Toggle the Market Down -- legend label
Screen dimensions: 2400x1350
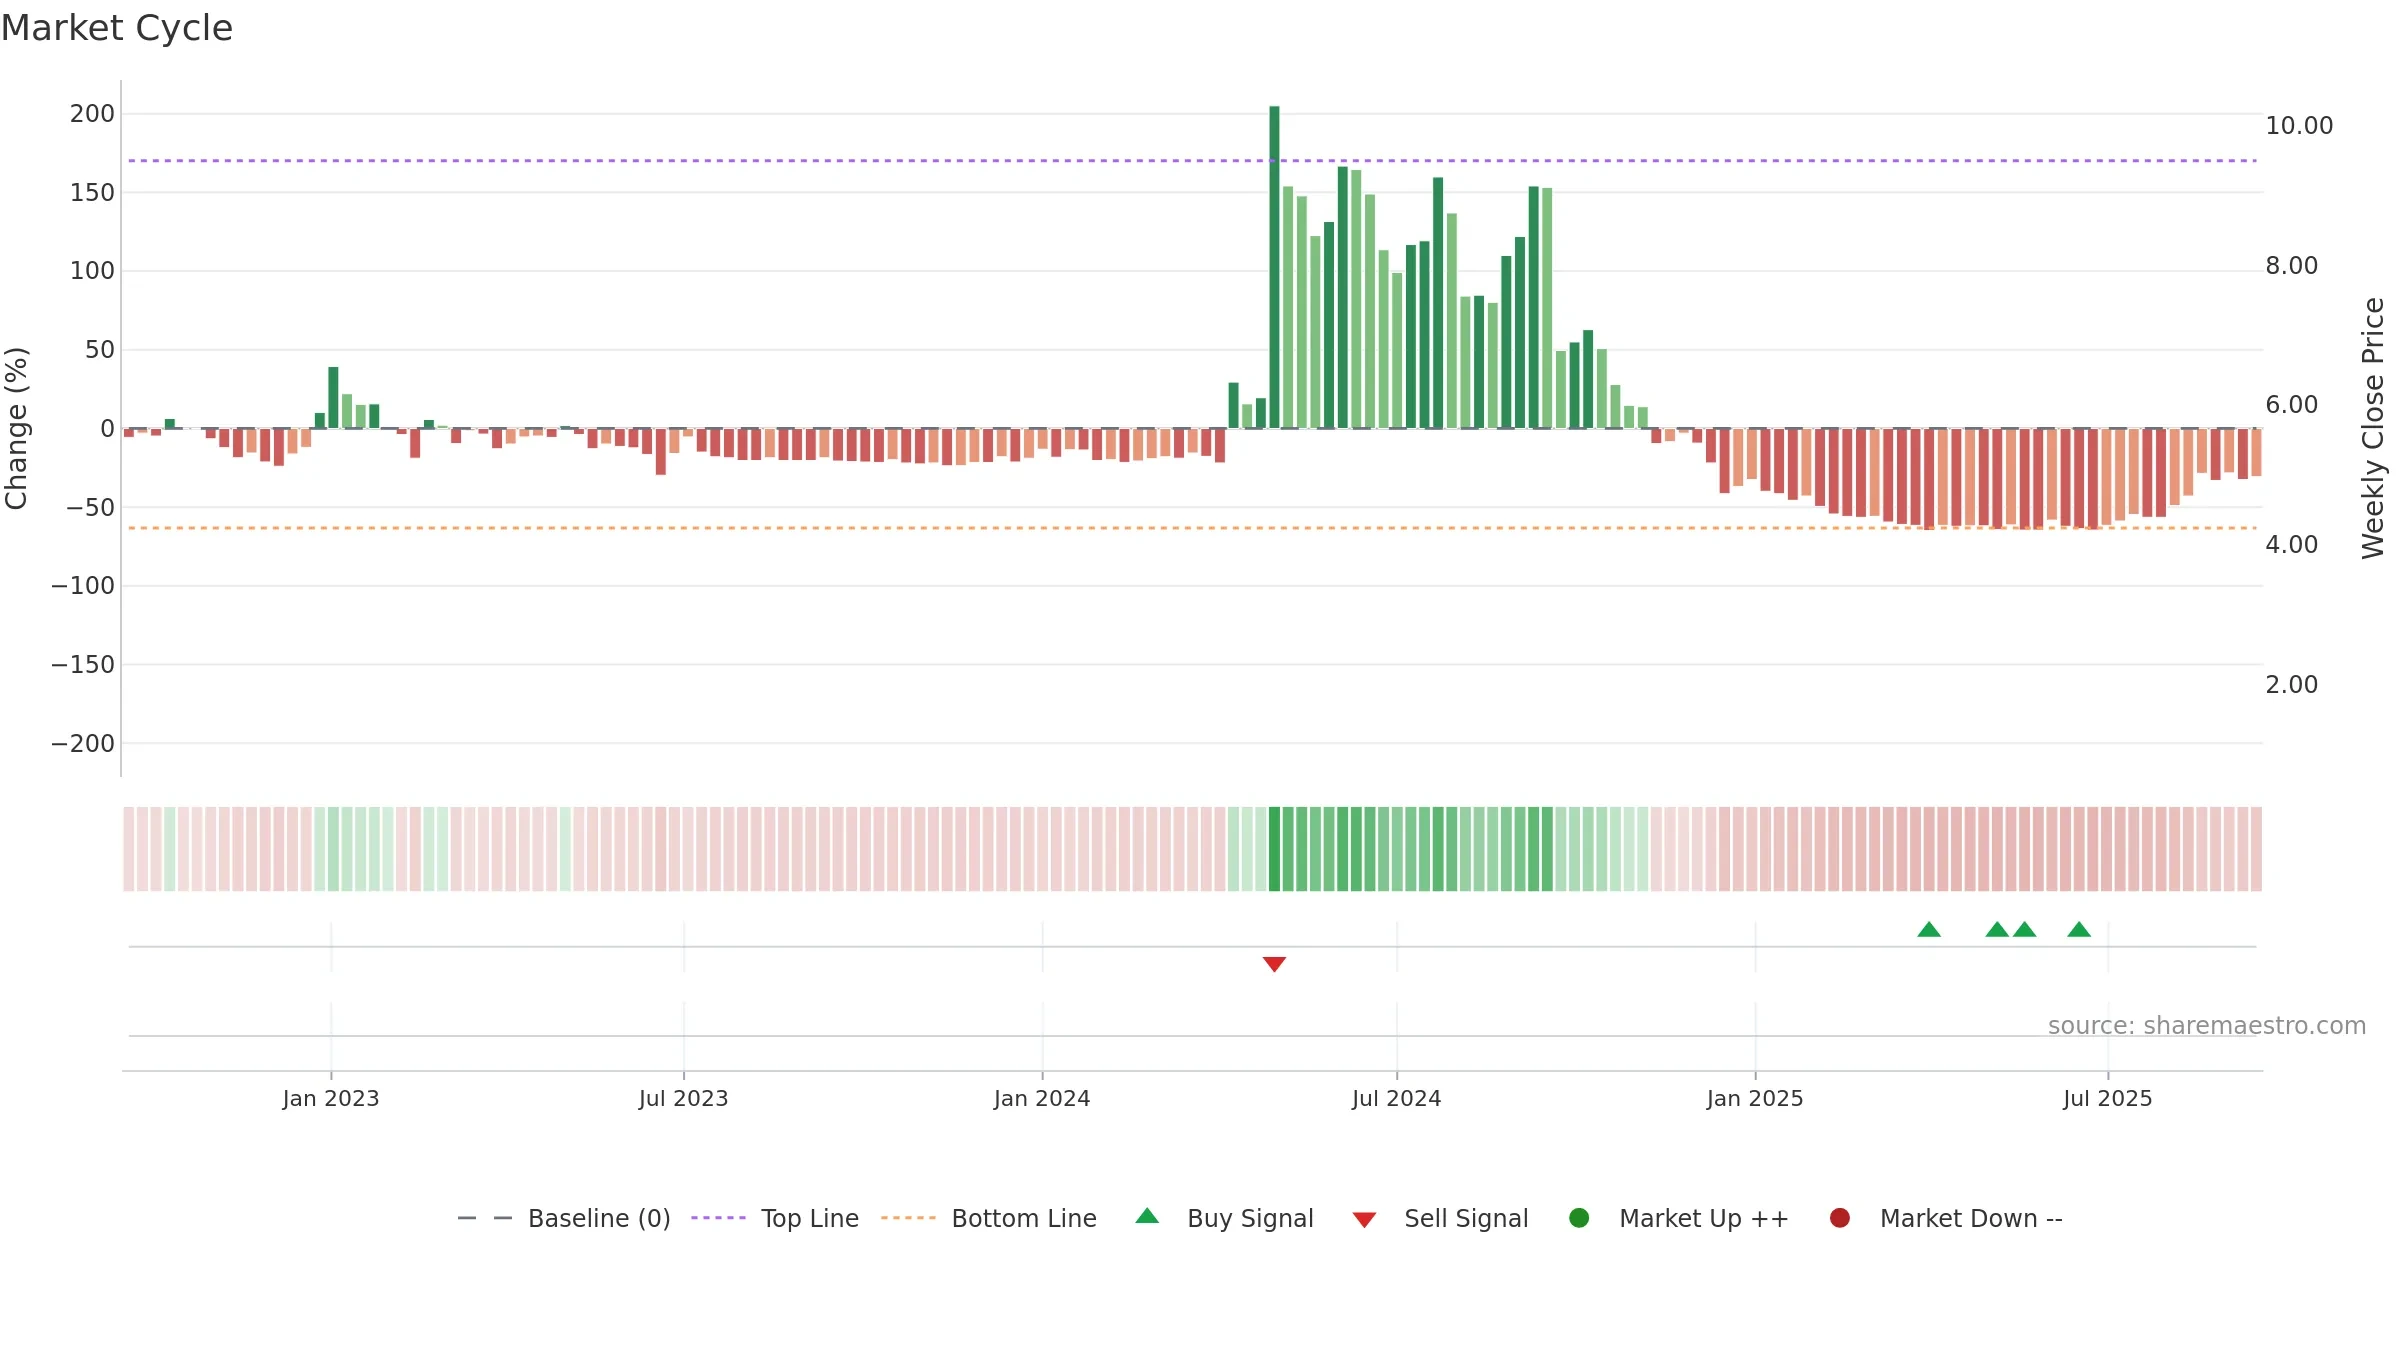coord(1971,1219)
